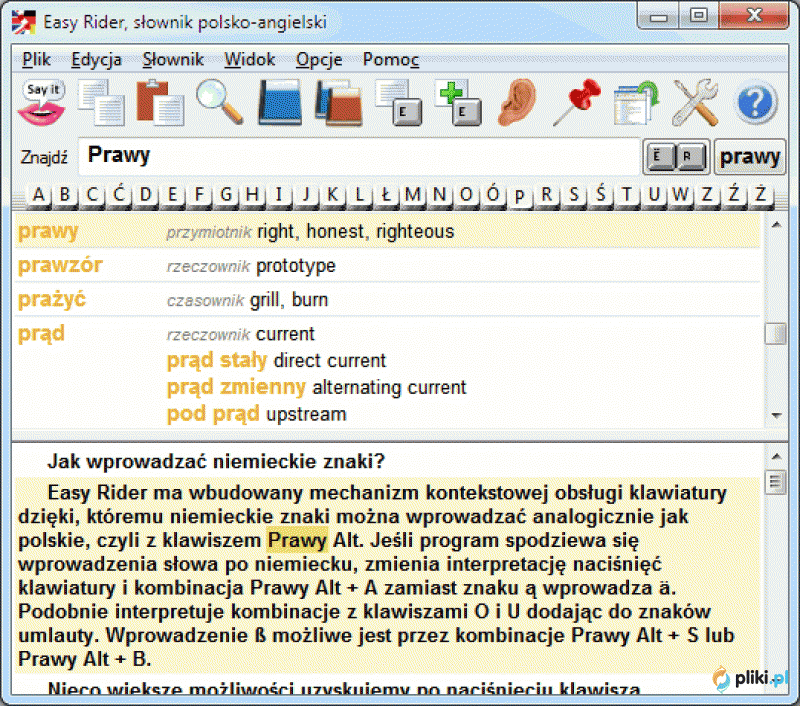Open the wrench and screwdriver tools icon
This screenshot has width=800, height=706.
point(695,103)
